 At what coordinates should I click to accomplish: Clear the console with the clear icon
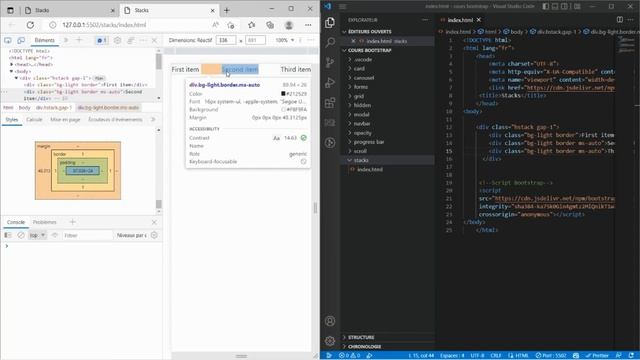point(21,235)
